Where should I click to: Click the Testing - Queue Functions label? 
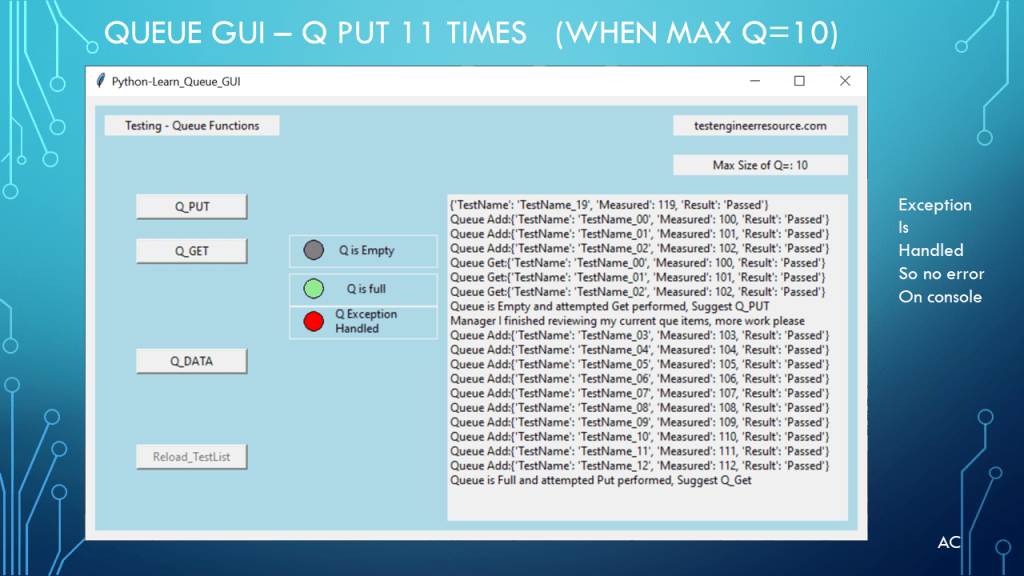click(x=192, y=126)
